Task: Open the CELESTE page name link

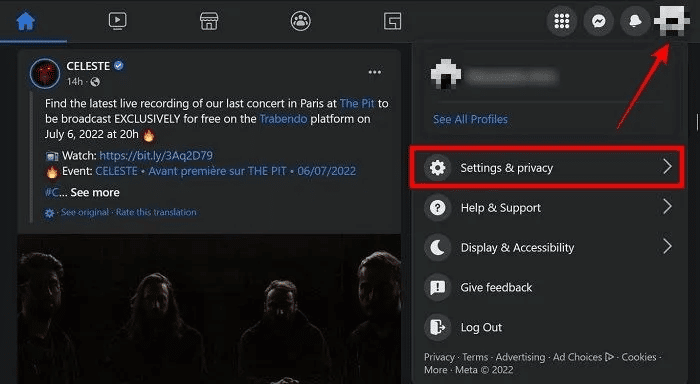Action: 88,66
